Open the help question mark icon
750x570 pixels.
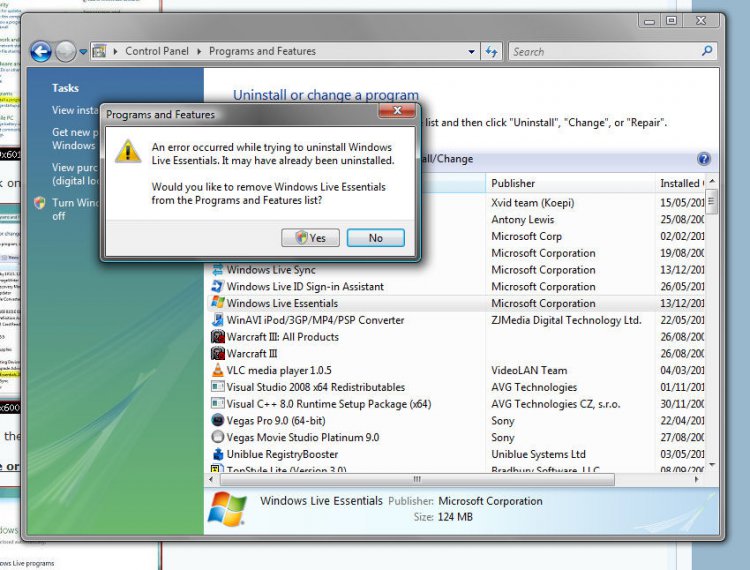pyautogui.click(x=704, y=159)
